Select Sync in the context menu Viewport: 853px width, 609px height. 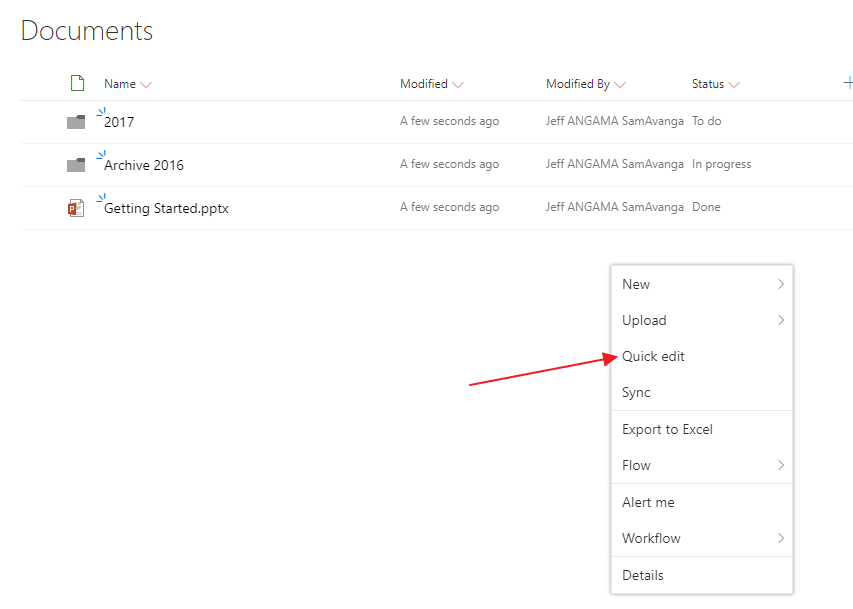[x=702, y=392]
